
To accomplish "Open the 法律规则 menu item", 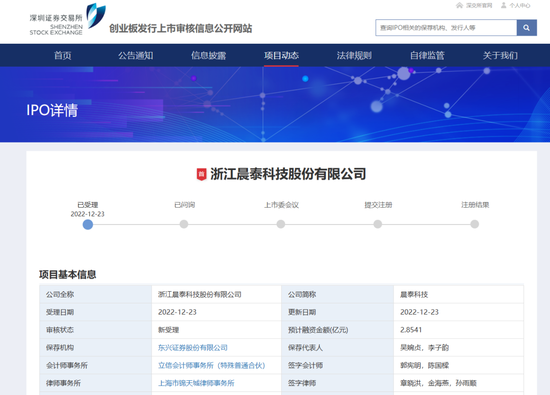I will tap(354, 55).
